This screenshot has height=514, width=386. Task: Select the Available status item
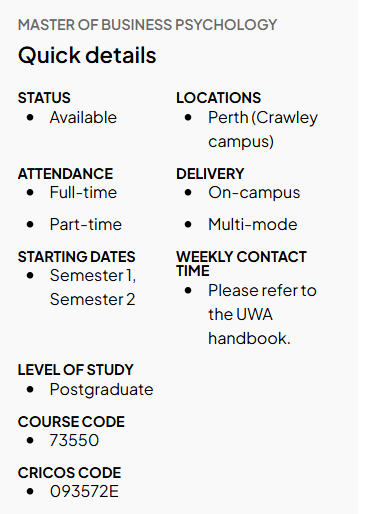click(83, 117)
